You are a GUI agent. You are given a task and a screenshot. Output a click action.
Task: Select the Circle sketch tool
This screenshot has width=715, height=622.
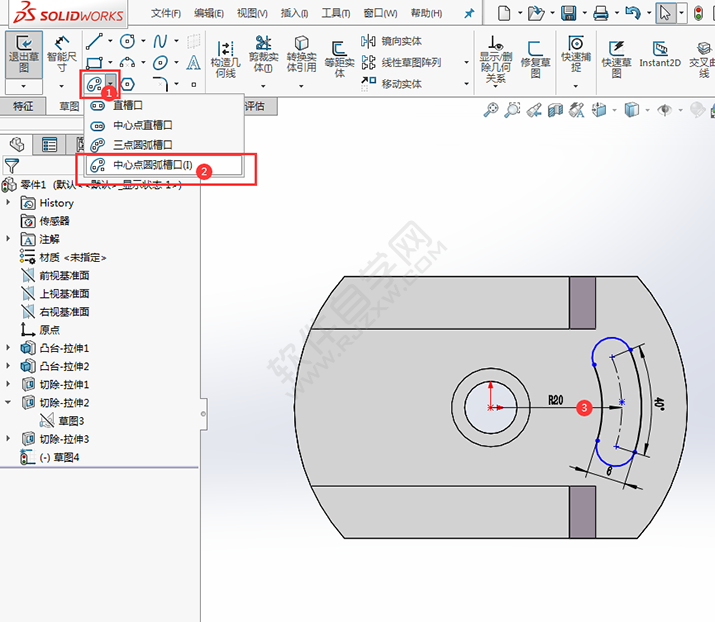tap(127, 41)
